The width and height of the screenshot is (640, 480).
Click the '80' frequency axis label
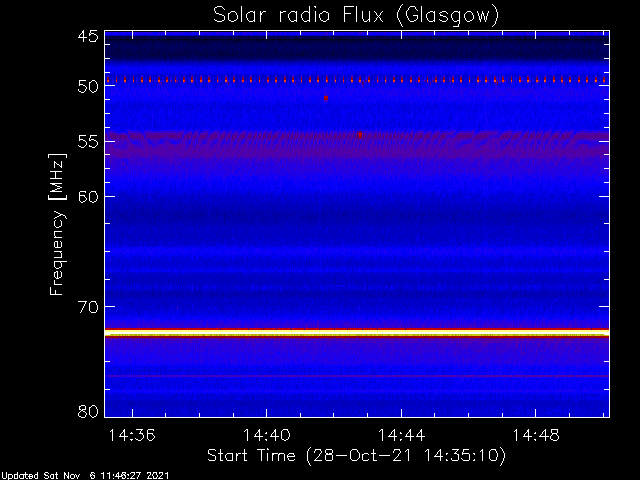point(88,411)
